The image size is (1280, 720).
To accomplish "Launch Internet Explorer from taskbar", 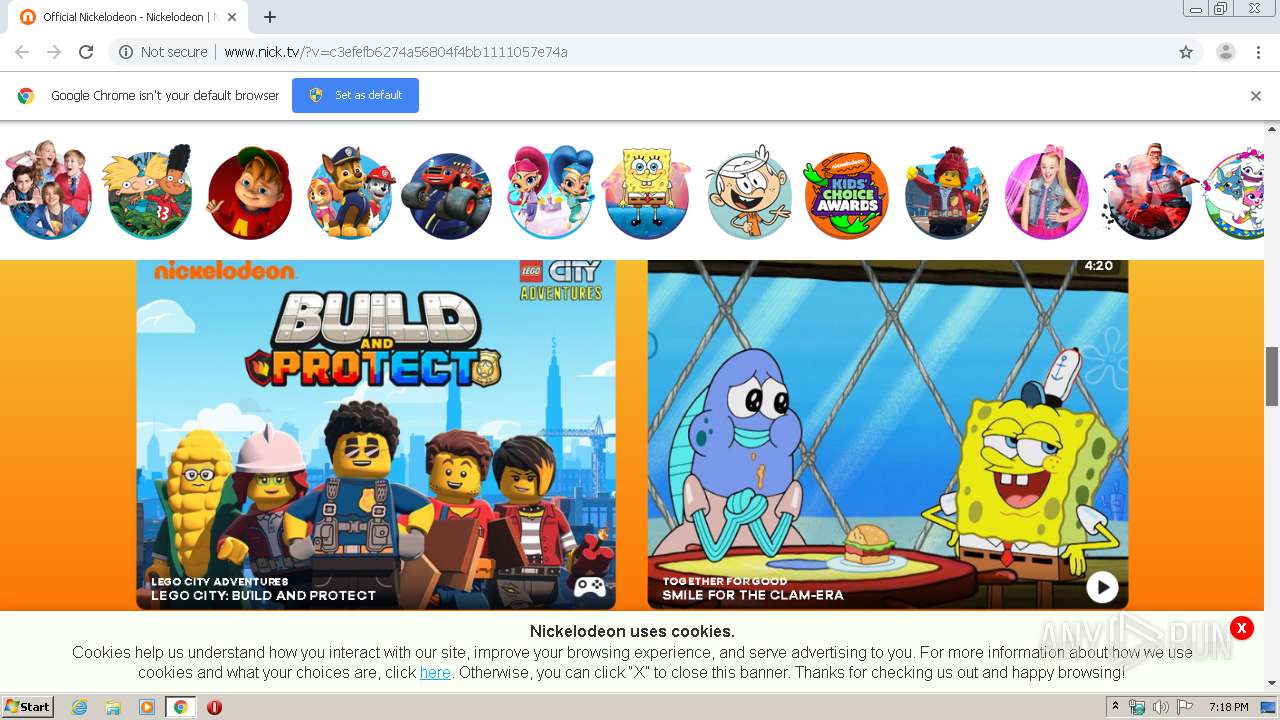I will point(80,707).
